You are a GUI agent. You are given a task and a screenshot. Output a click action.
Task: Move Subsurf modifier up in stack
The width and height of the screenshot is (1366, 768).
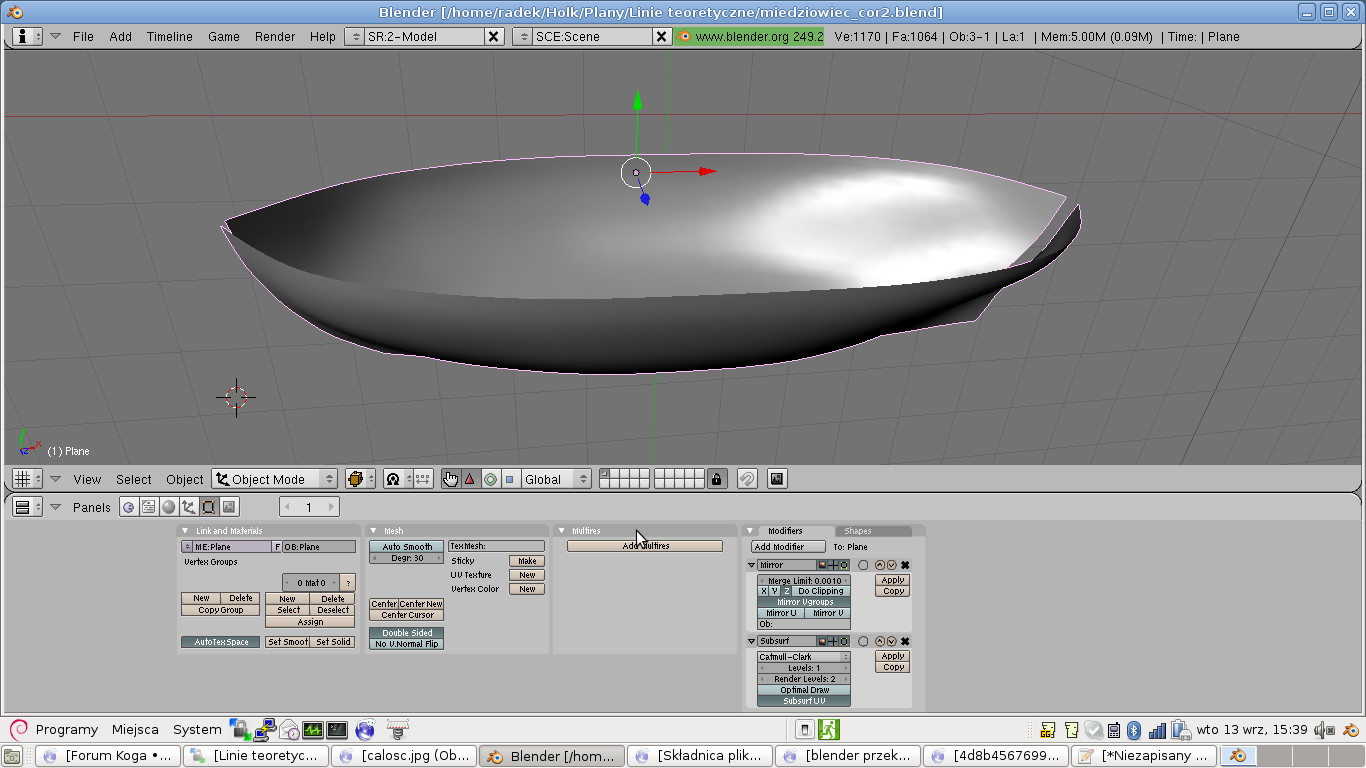[x=879, y=641]
